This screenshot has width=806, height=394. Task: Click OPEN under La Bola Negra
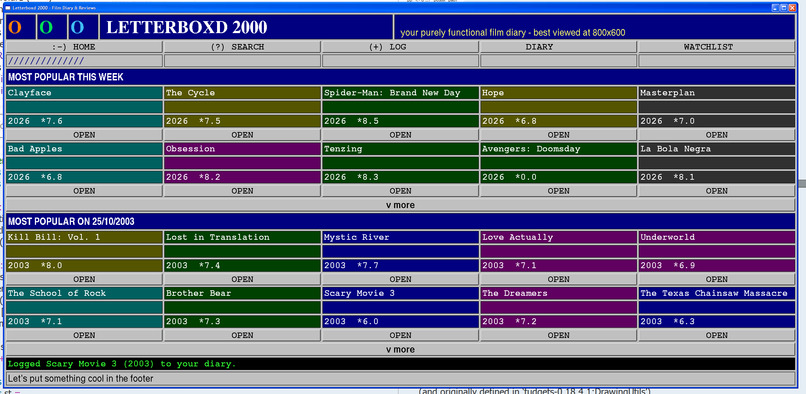[x=717, y=191]
